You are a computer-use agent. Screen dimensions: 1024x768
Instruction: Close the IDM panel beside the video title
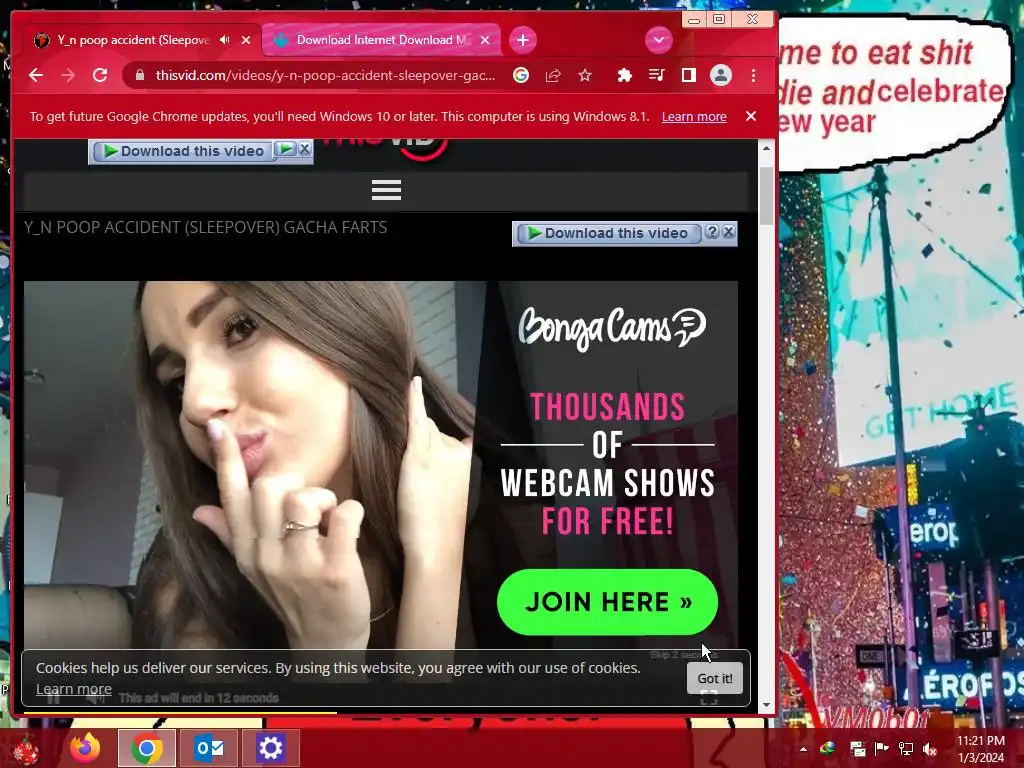[729, 231]
